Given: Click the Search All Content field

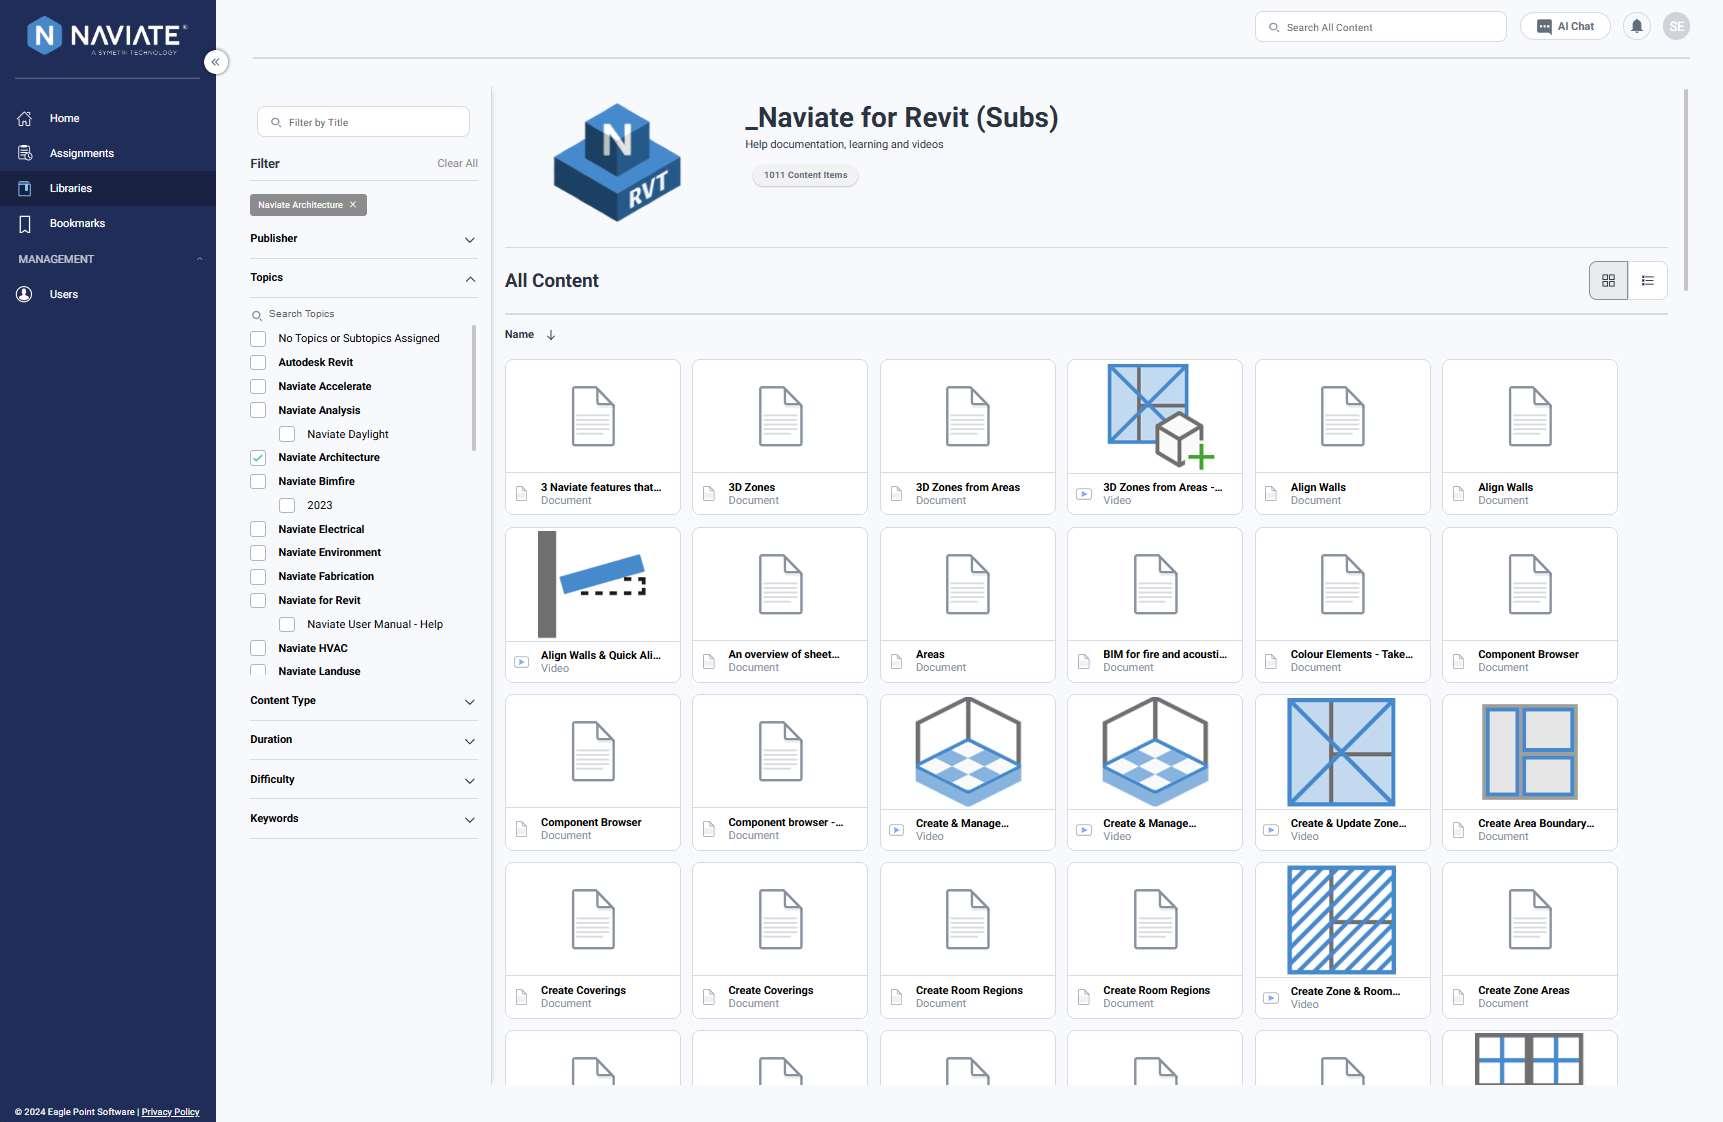Looking at the screenshot, I should 1380,27.
